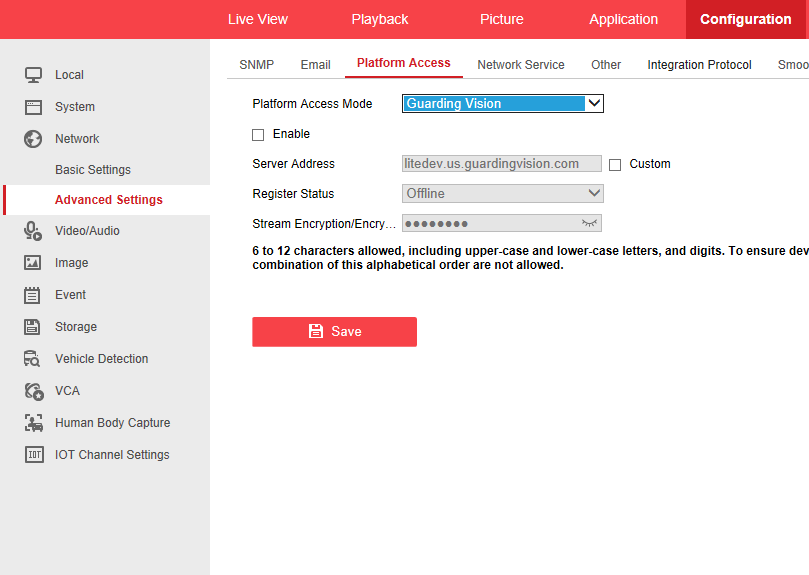809x575 pixels.
Task: Tick the Enable checkbox
Action: coord(258,134)
